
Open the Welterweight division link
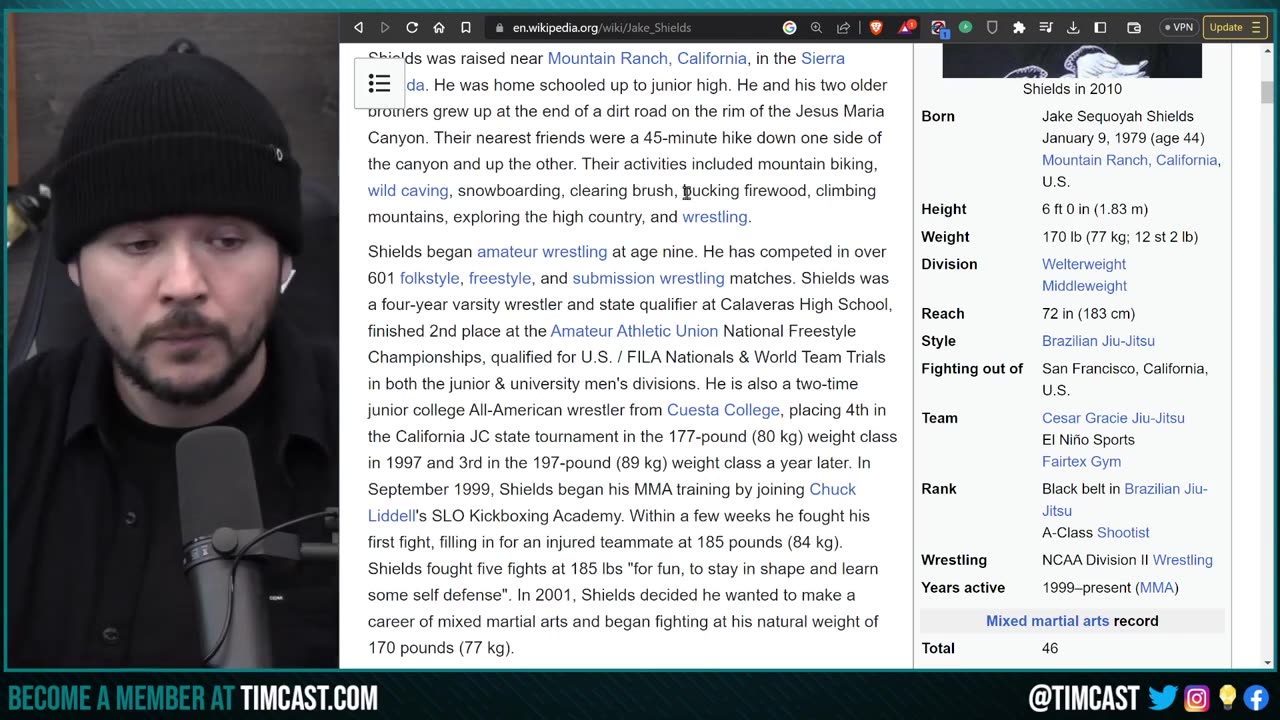pos(1084,264)
